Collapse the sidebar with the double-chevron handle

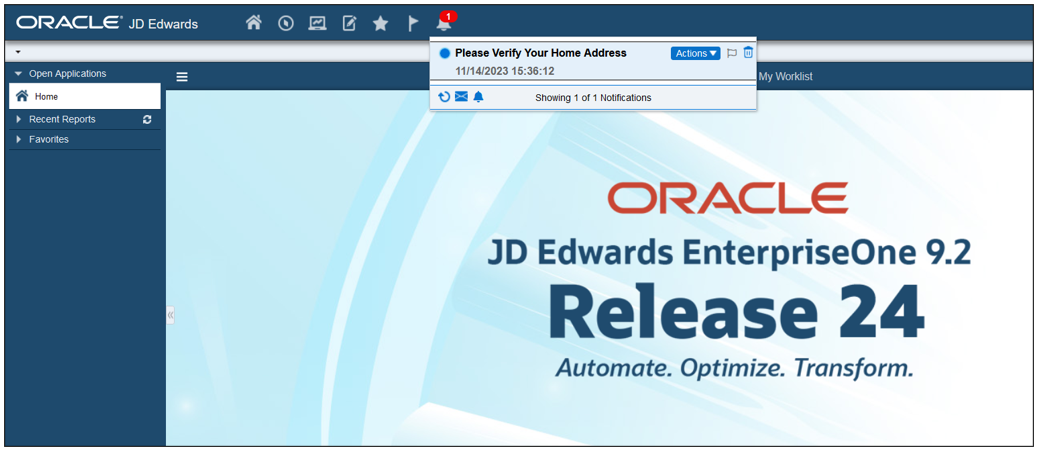click(x=170, y=315)
